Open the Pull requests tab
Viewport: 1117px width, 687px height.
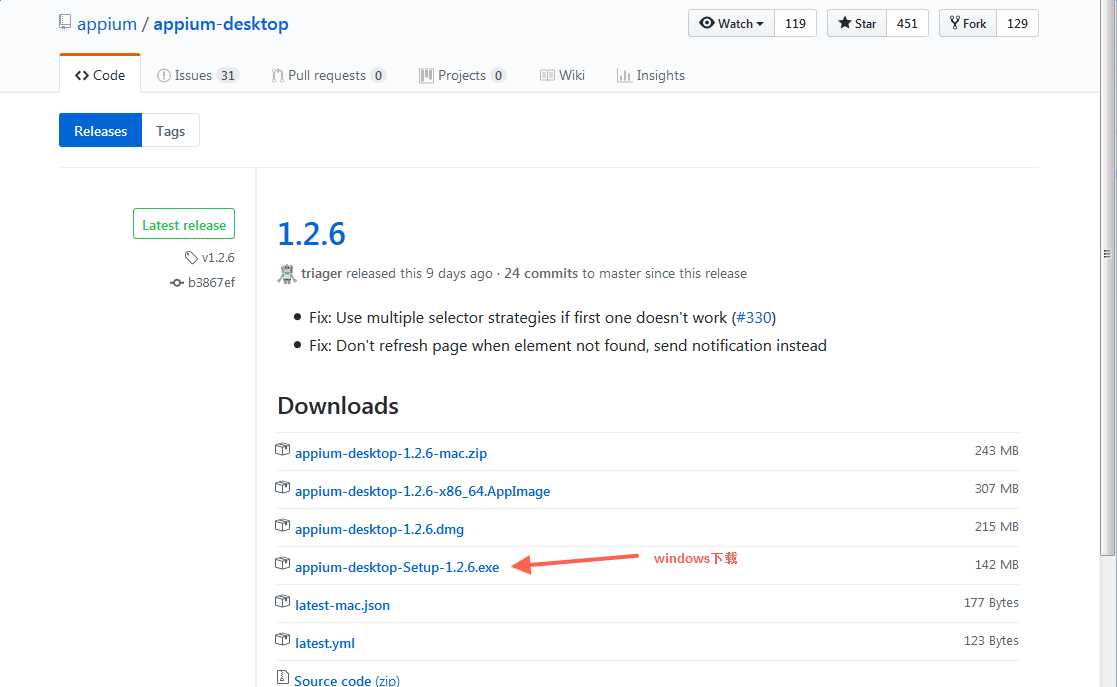pyautogui.click(x=328, y=75)
